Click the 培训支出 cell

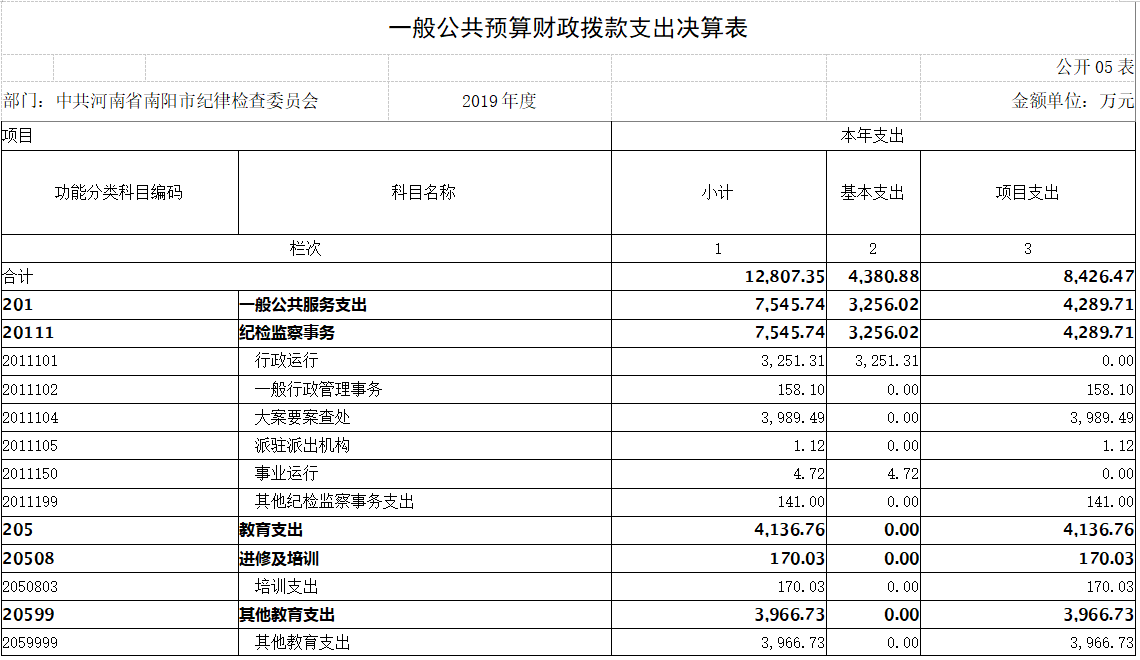coord(425,587)
